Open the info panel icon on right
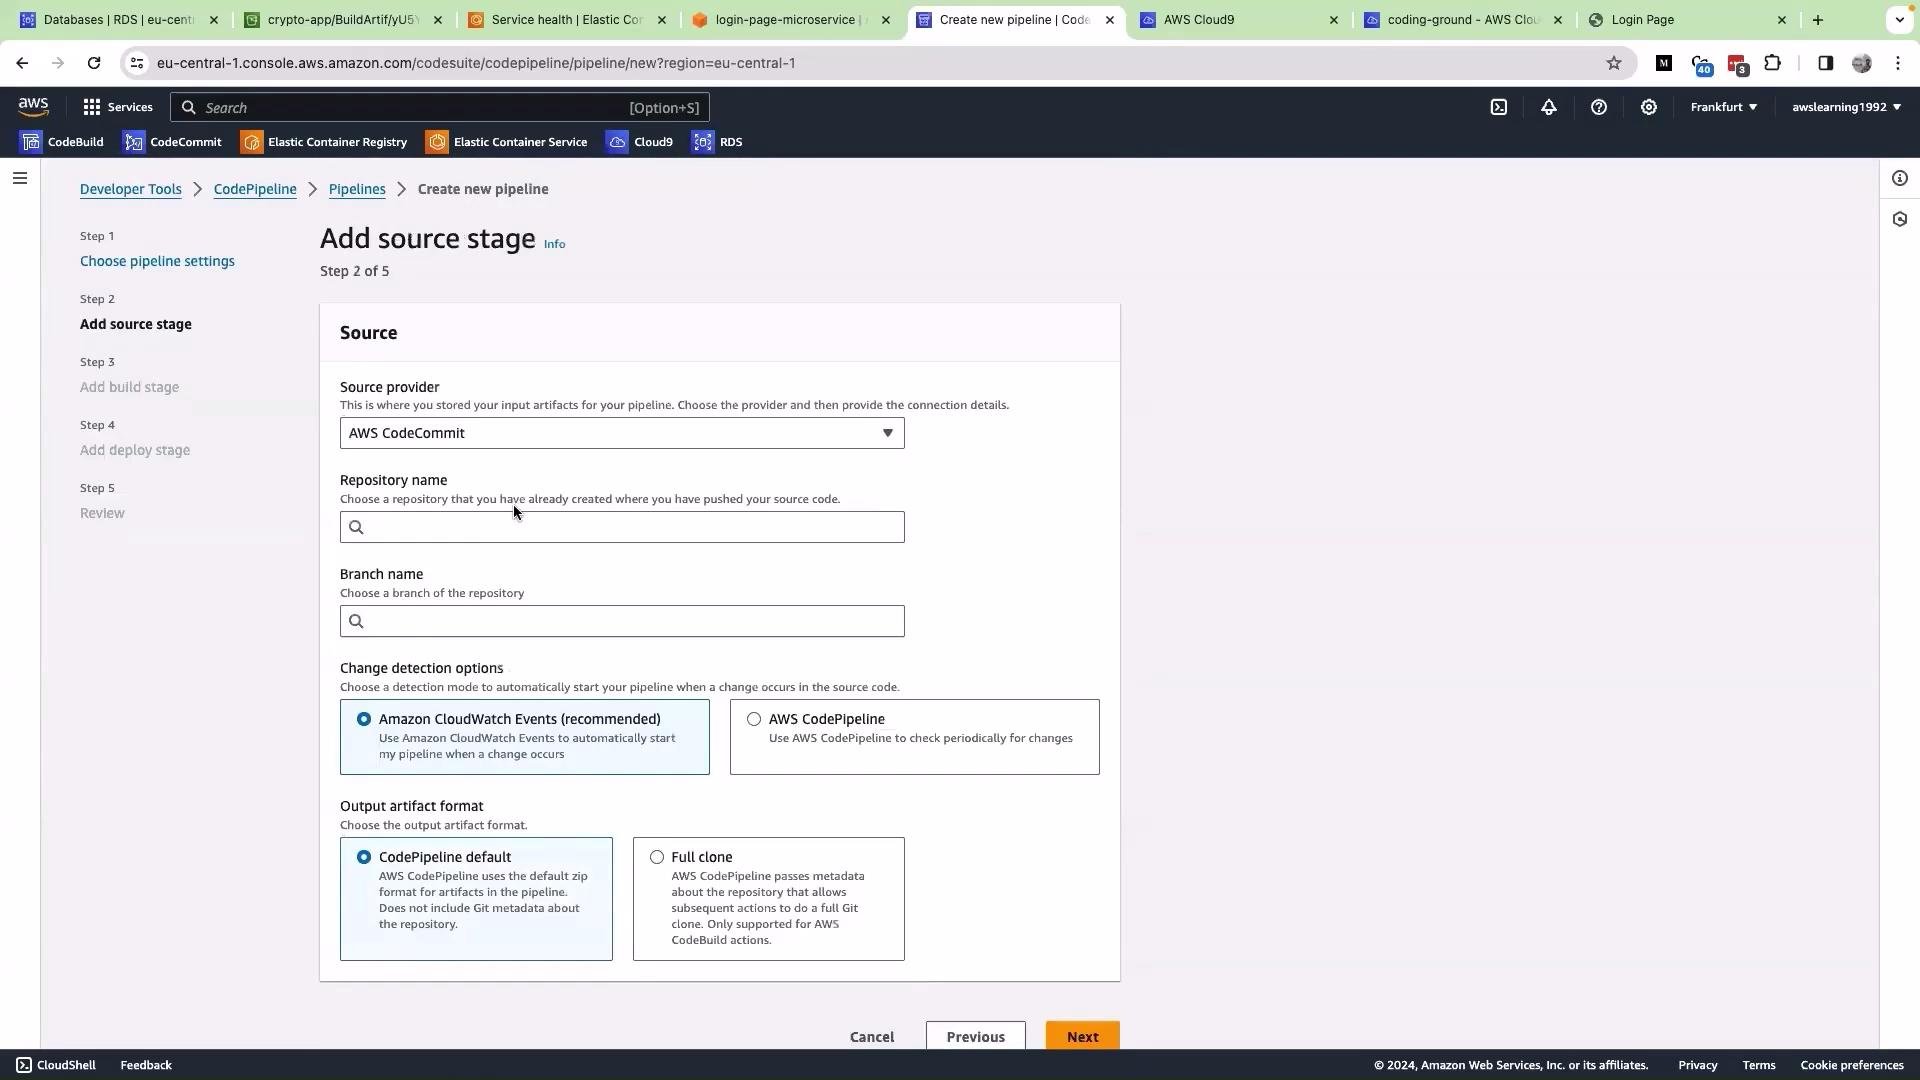The height and width of the screenshot is (1080, 1920). click(1900, 179)
